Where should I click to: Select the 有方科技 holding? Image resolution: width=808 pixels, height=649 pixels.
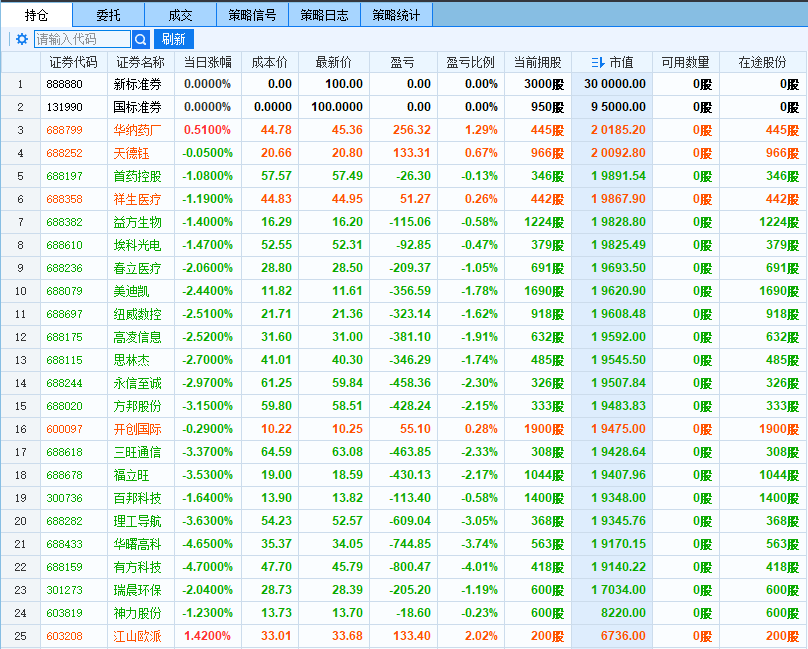[138, 567]
